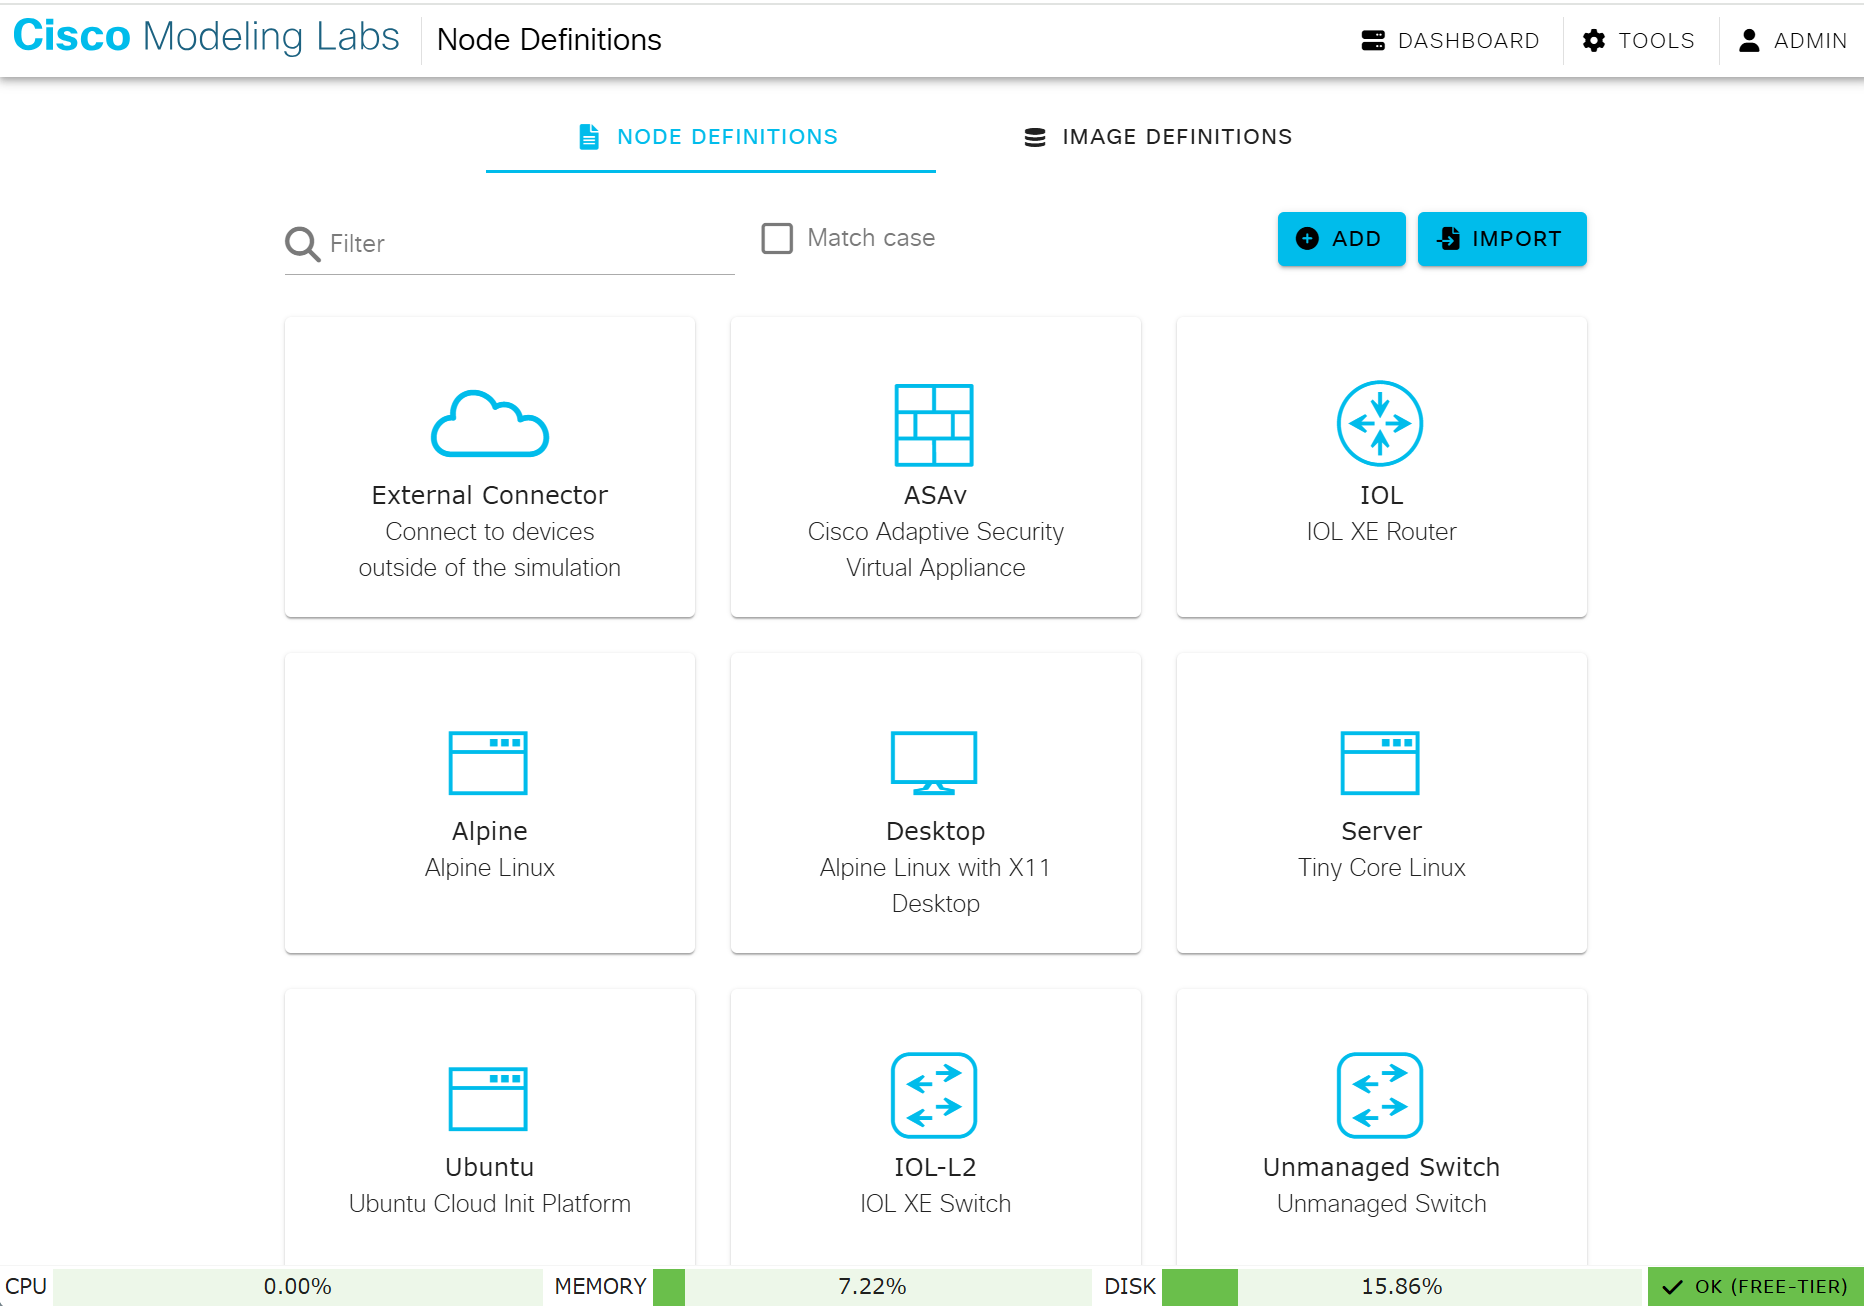Click the IOL-L2 title text

pyautogui.click(x=936, y=1167)
